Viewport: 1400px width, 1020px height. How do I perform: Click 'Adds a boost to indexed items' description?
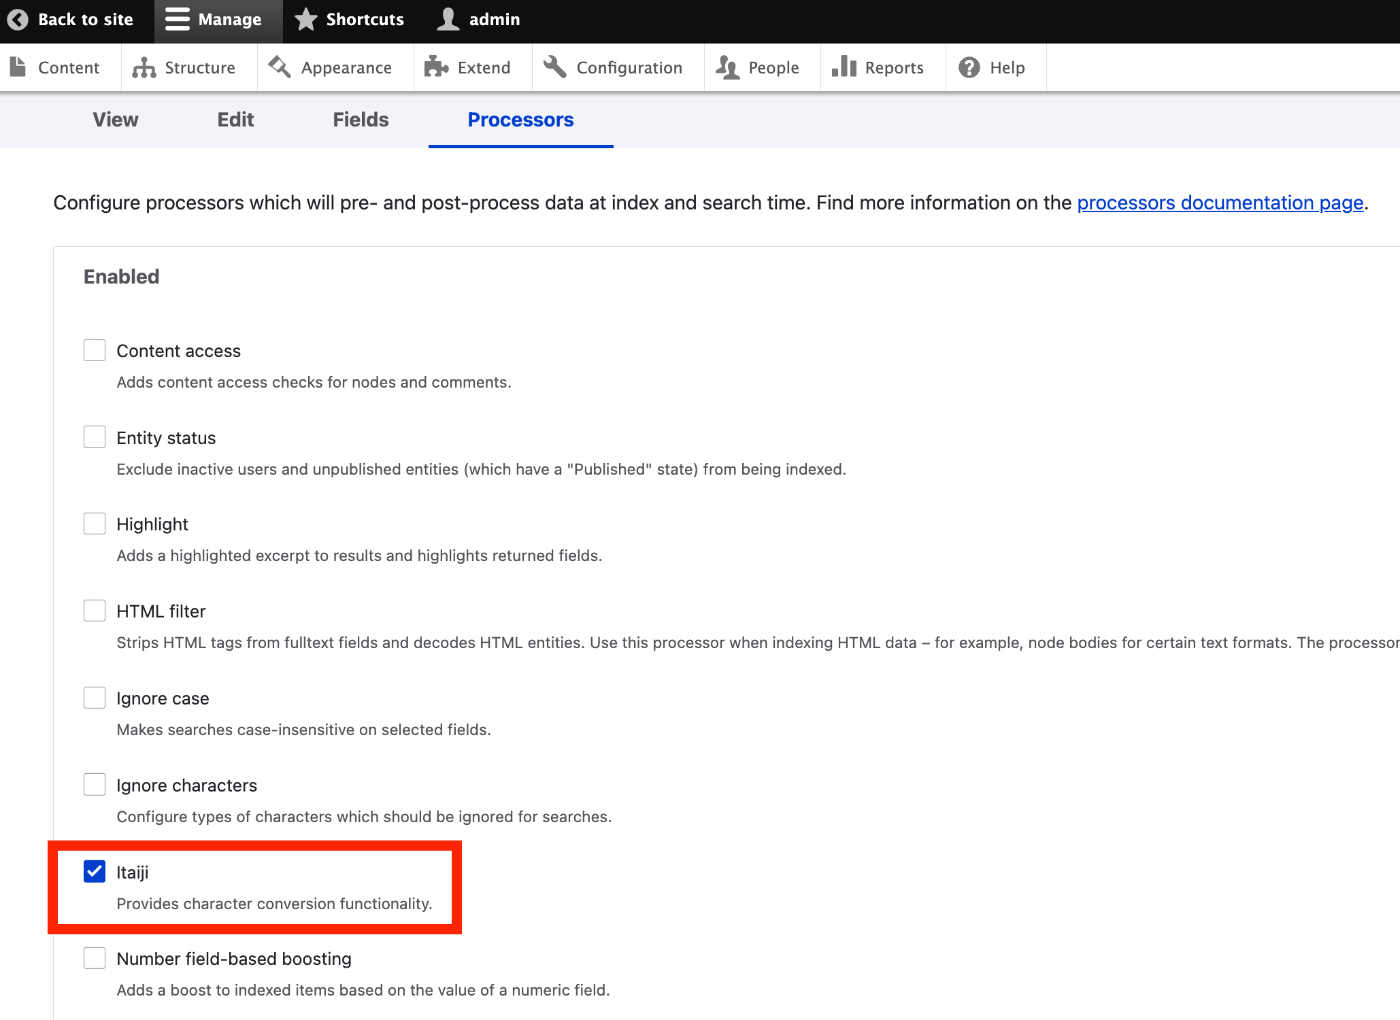(x=363, y=990)
